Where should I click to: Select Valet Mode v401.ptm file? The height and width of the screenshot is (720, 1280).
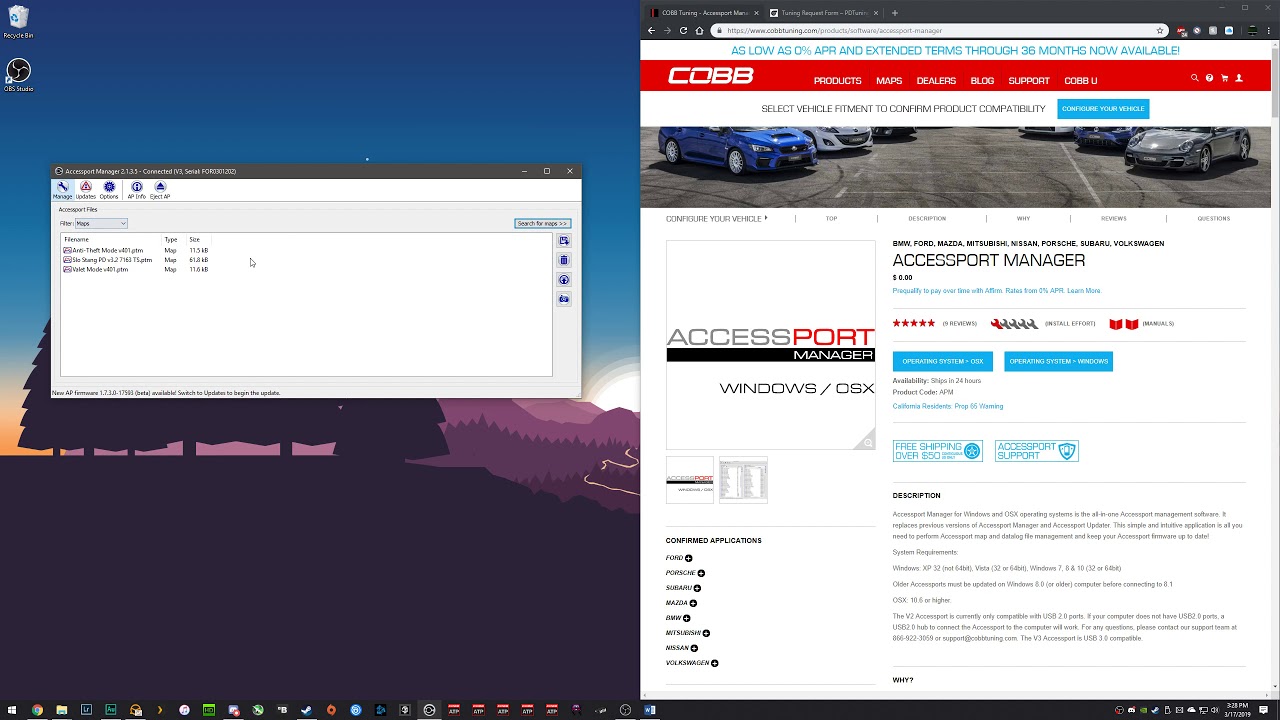click(x=96, y=269)
